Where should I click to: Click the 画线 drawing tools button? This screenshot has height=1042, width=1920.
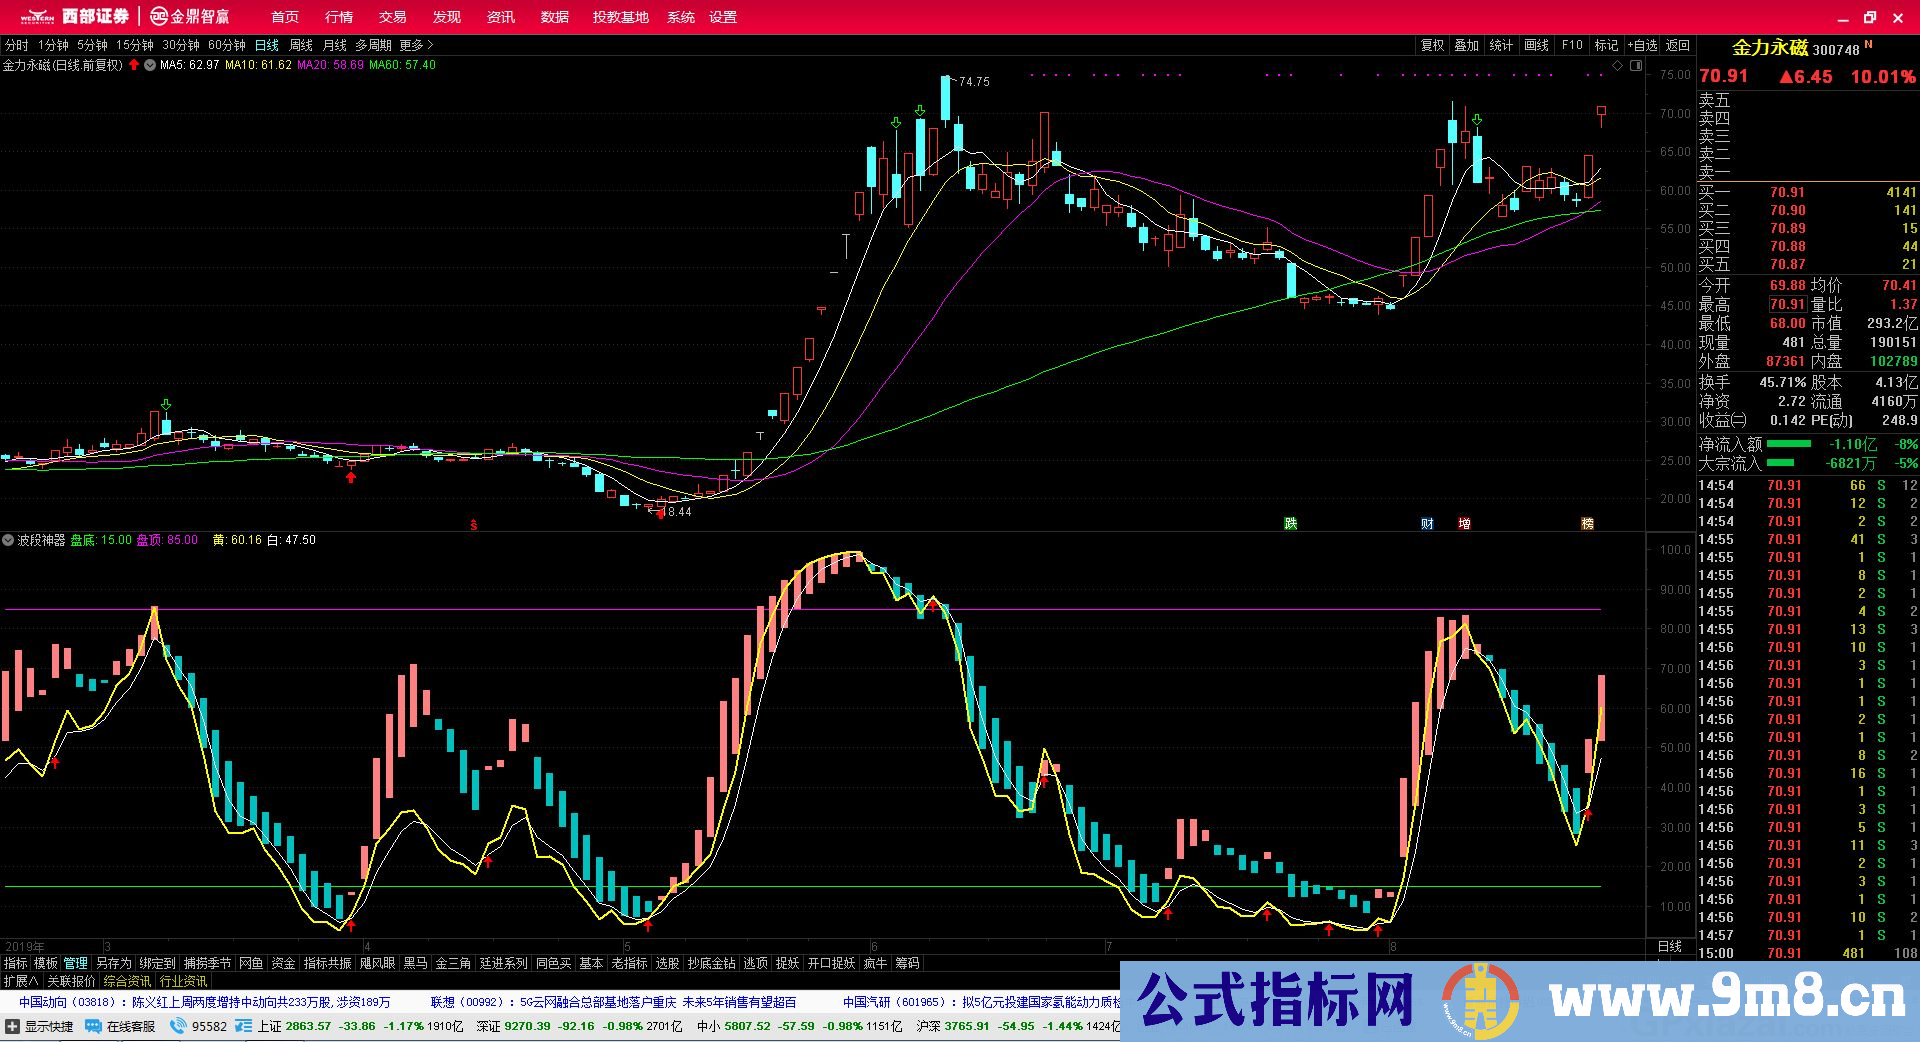coord(1536,45)
